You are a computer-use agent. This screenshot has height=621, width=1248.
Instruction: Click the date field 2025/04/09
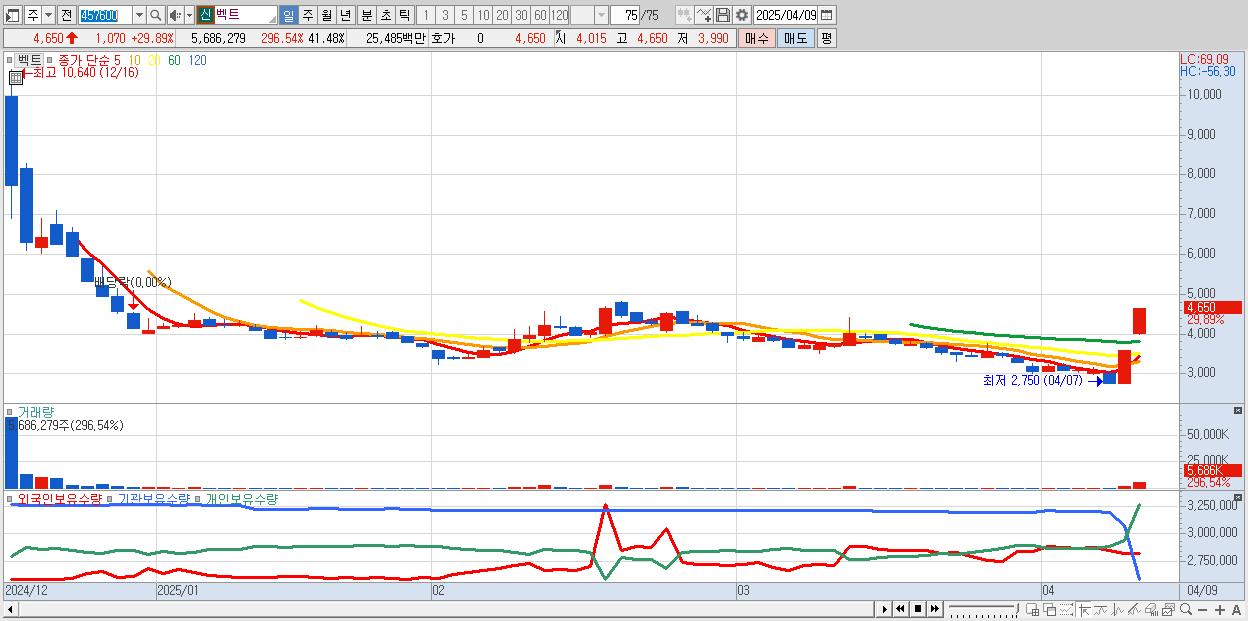785,15
